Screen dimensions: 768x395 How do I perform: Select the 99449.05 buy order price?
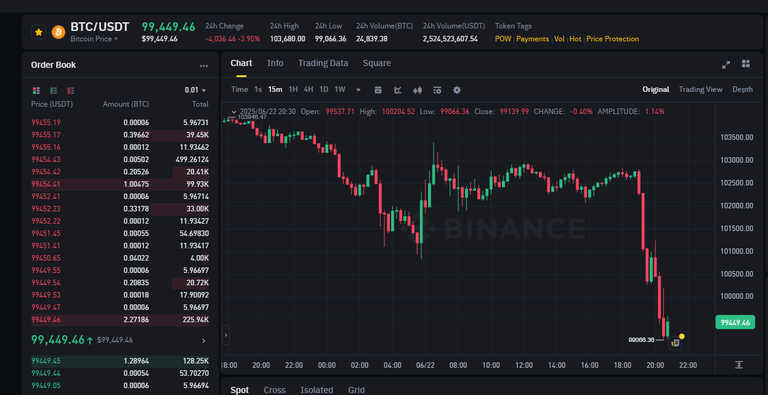(46, 386)
